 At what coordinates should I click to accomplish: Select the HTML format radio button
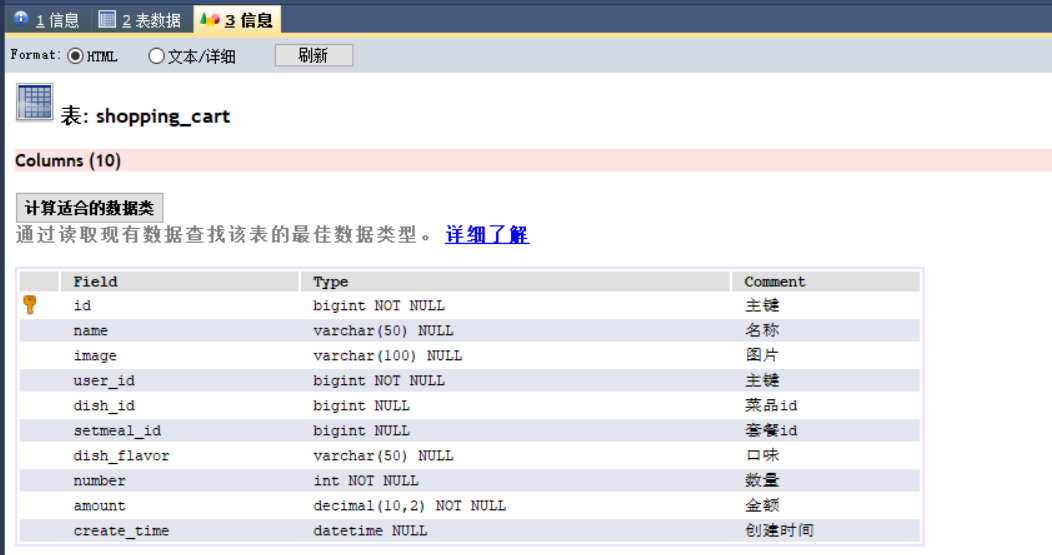pyautogui.click(x=75, y=56)
